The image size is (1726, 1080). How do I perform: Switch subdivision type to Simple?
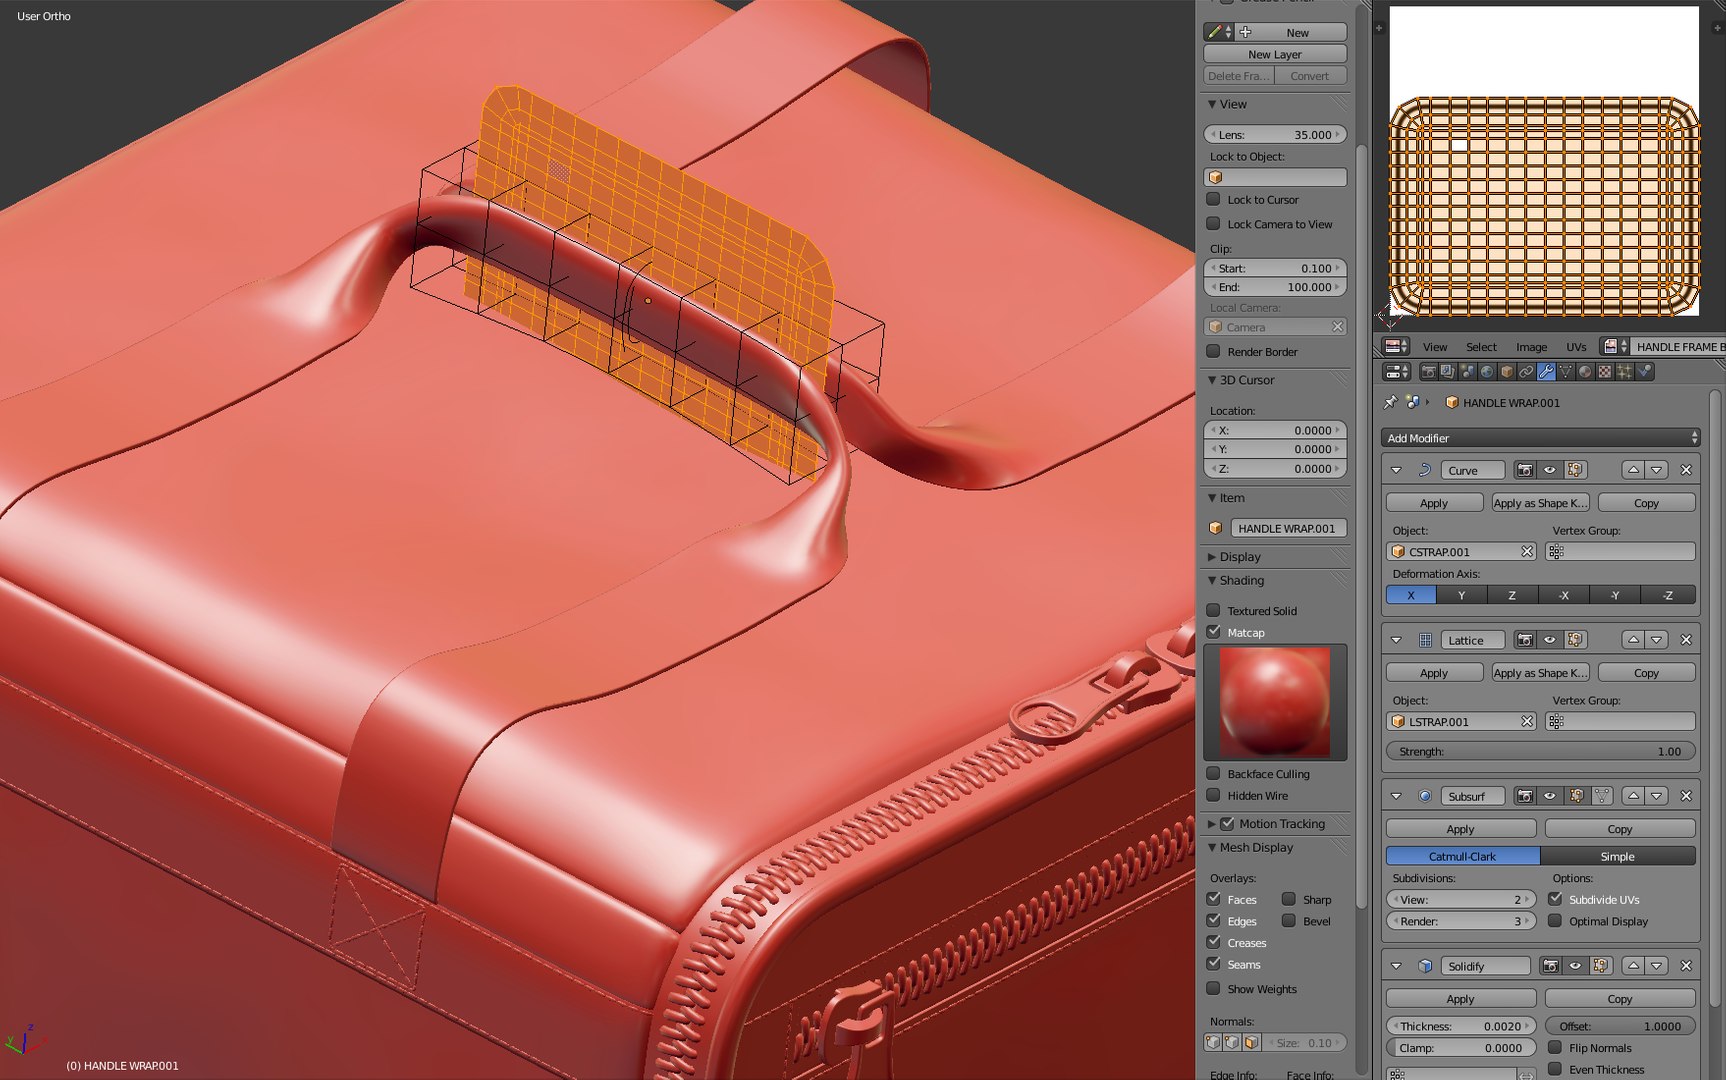pyautogui.click(x=1618, y=856)
